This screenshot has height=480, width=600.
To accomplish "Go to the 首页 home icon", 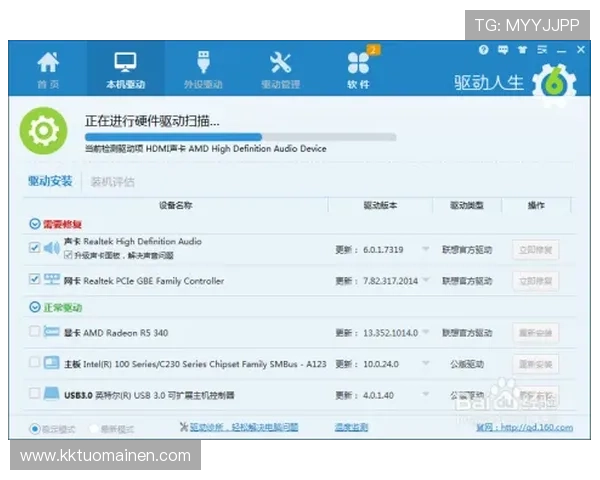I will 47,69.
